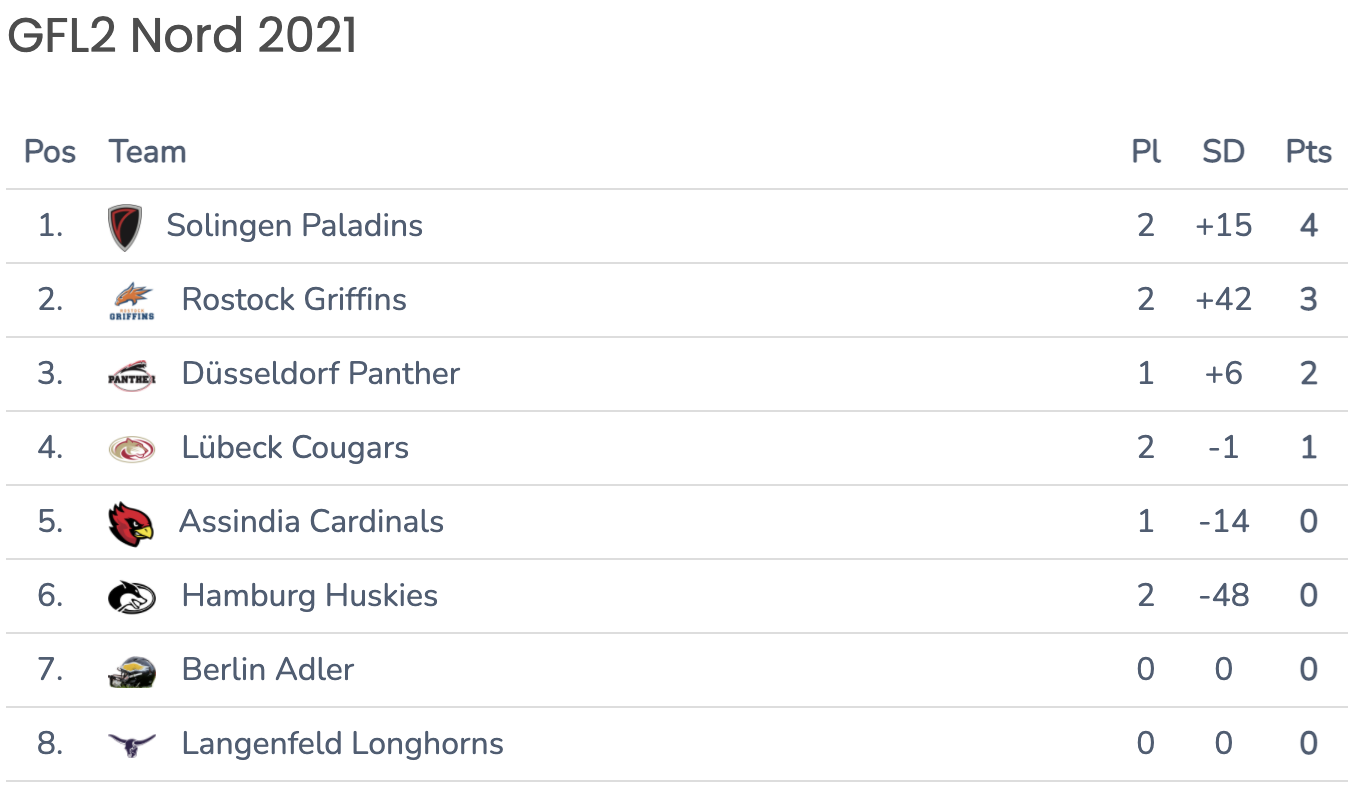Click the Rostock Griffins team logo
1372x800 pixels.
point(132,300)
